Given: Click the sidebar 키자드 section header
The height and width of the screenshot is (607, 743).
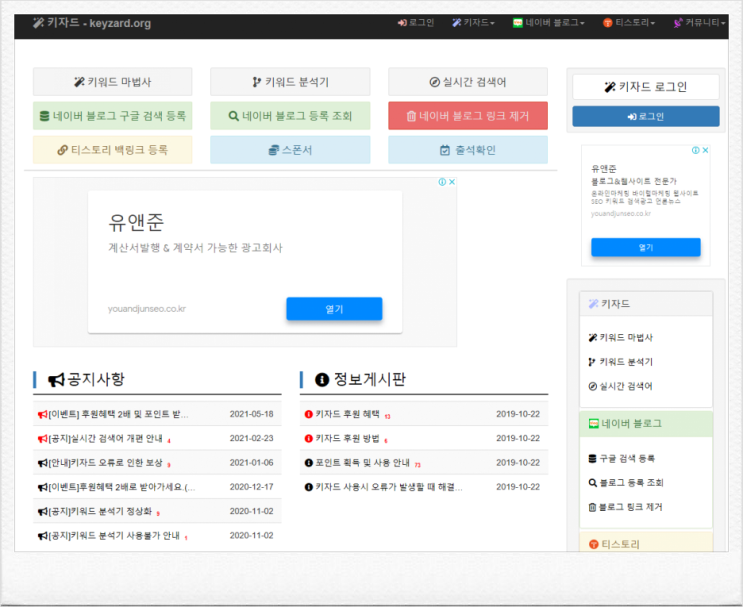Looking at the screenshot, I should [x=646, y=304].
